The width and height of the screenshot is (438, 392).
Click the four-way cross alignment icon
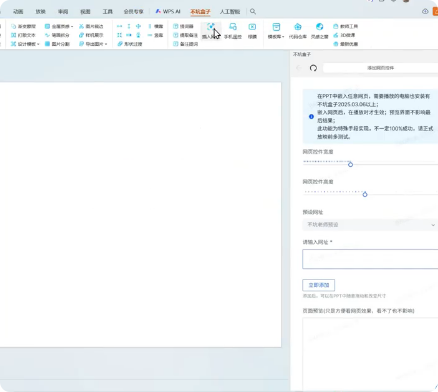coord(138,26)
